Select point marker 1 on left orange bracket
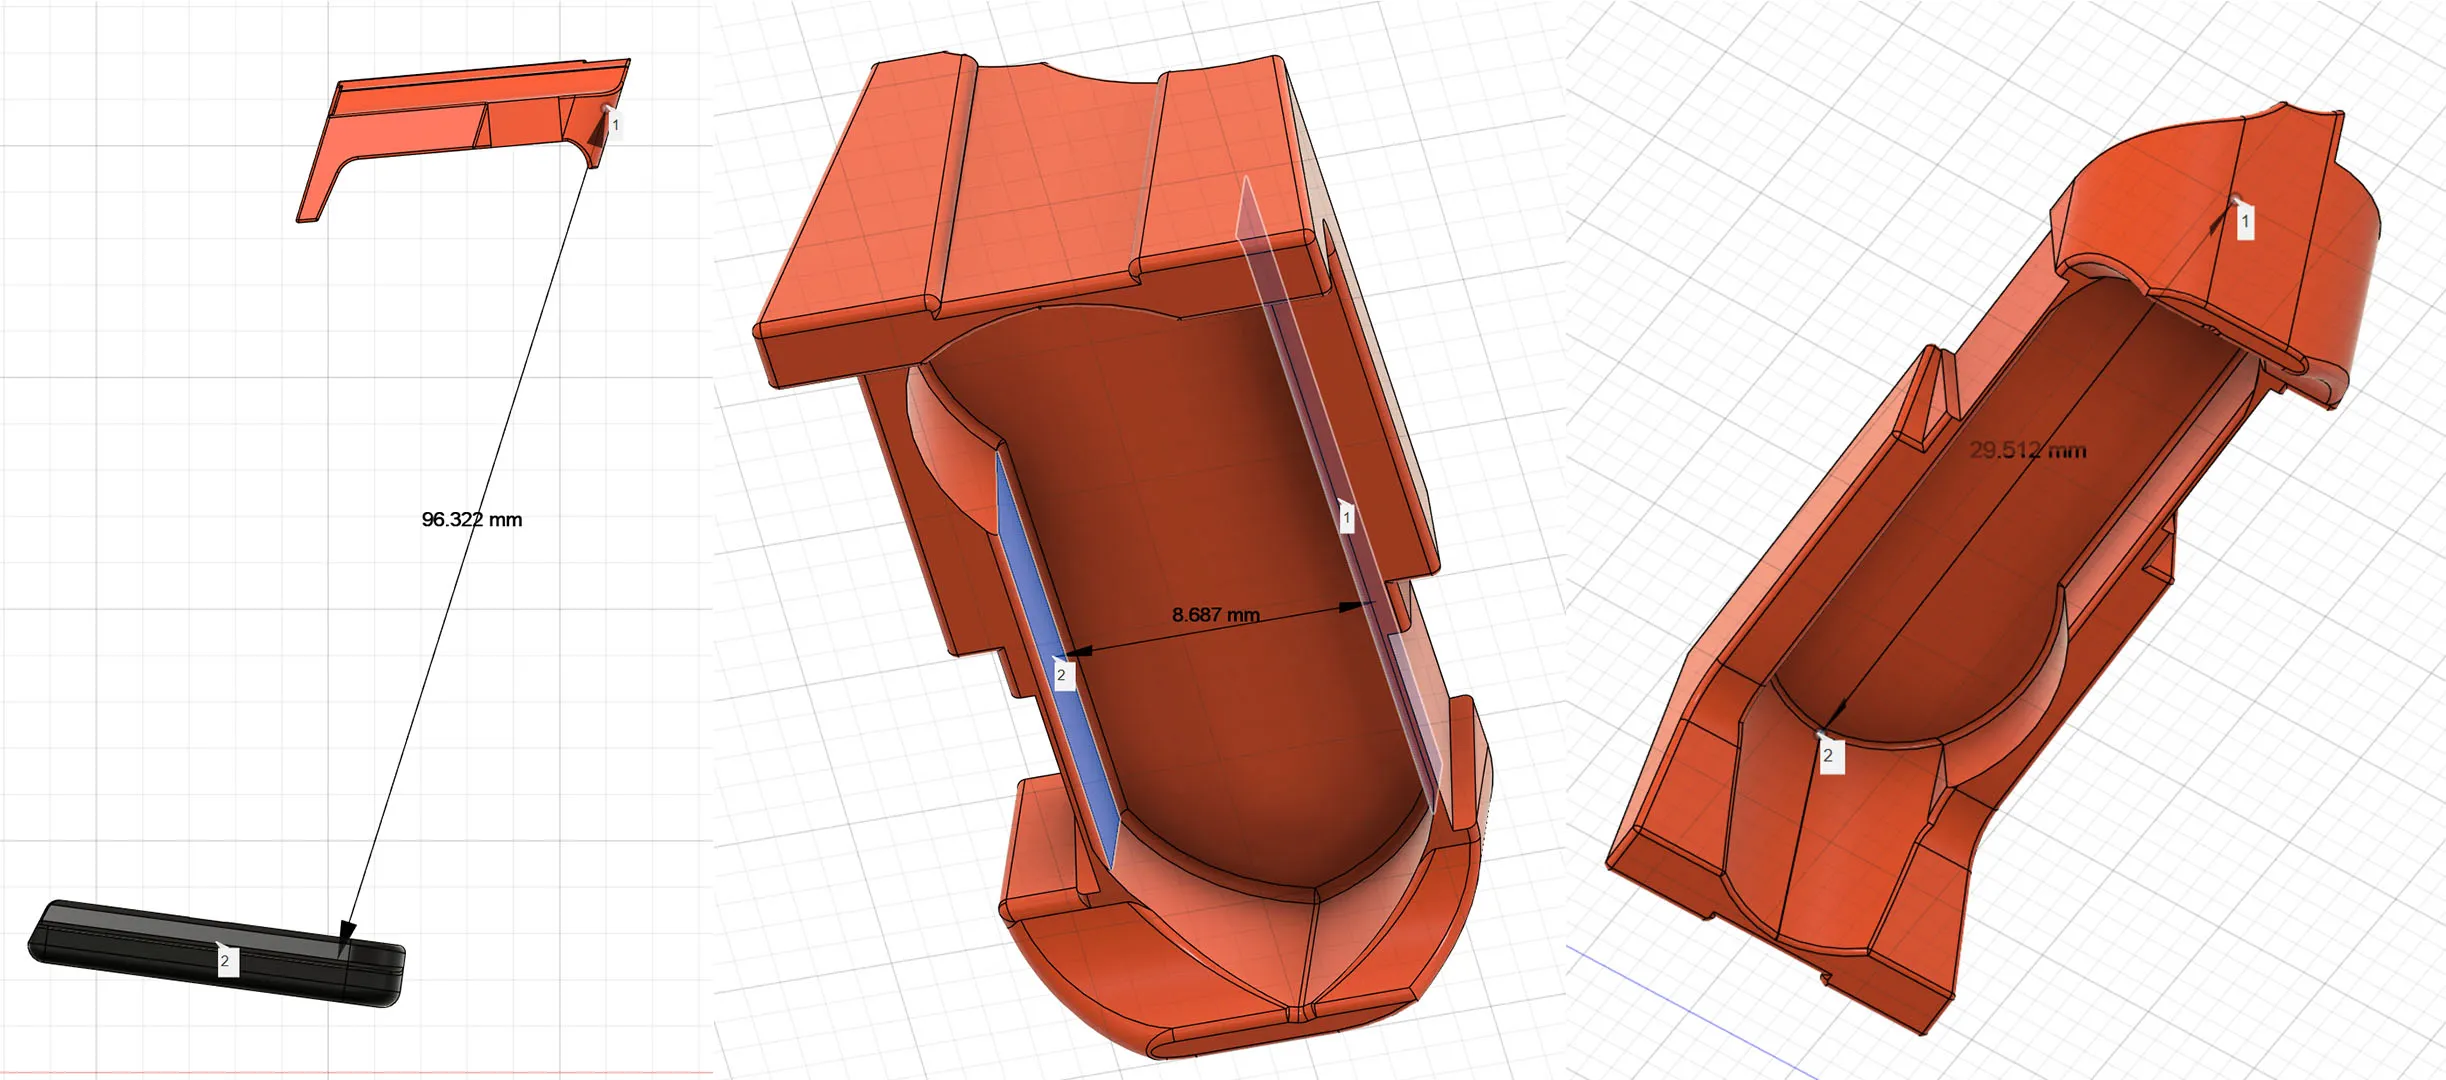The image size is (2446, 1080). [x=615, y=125]
